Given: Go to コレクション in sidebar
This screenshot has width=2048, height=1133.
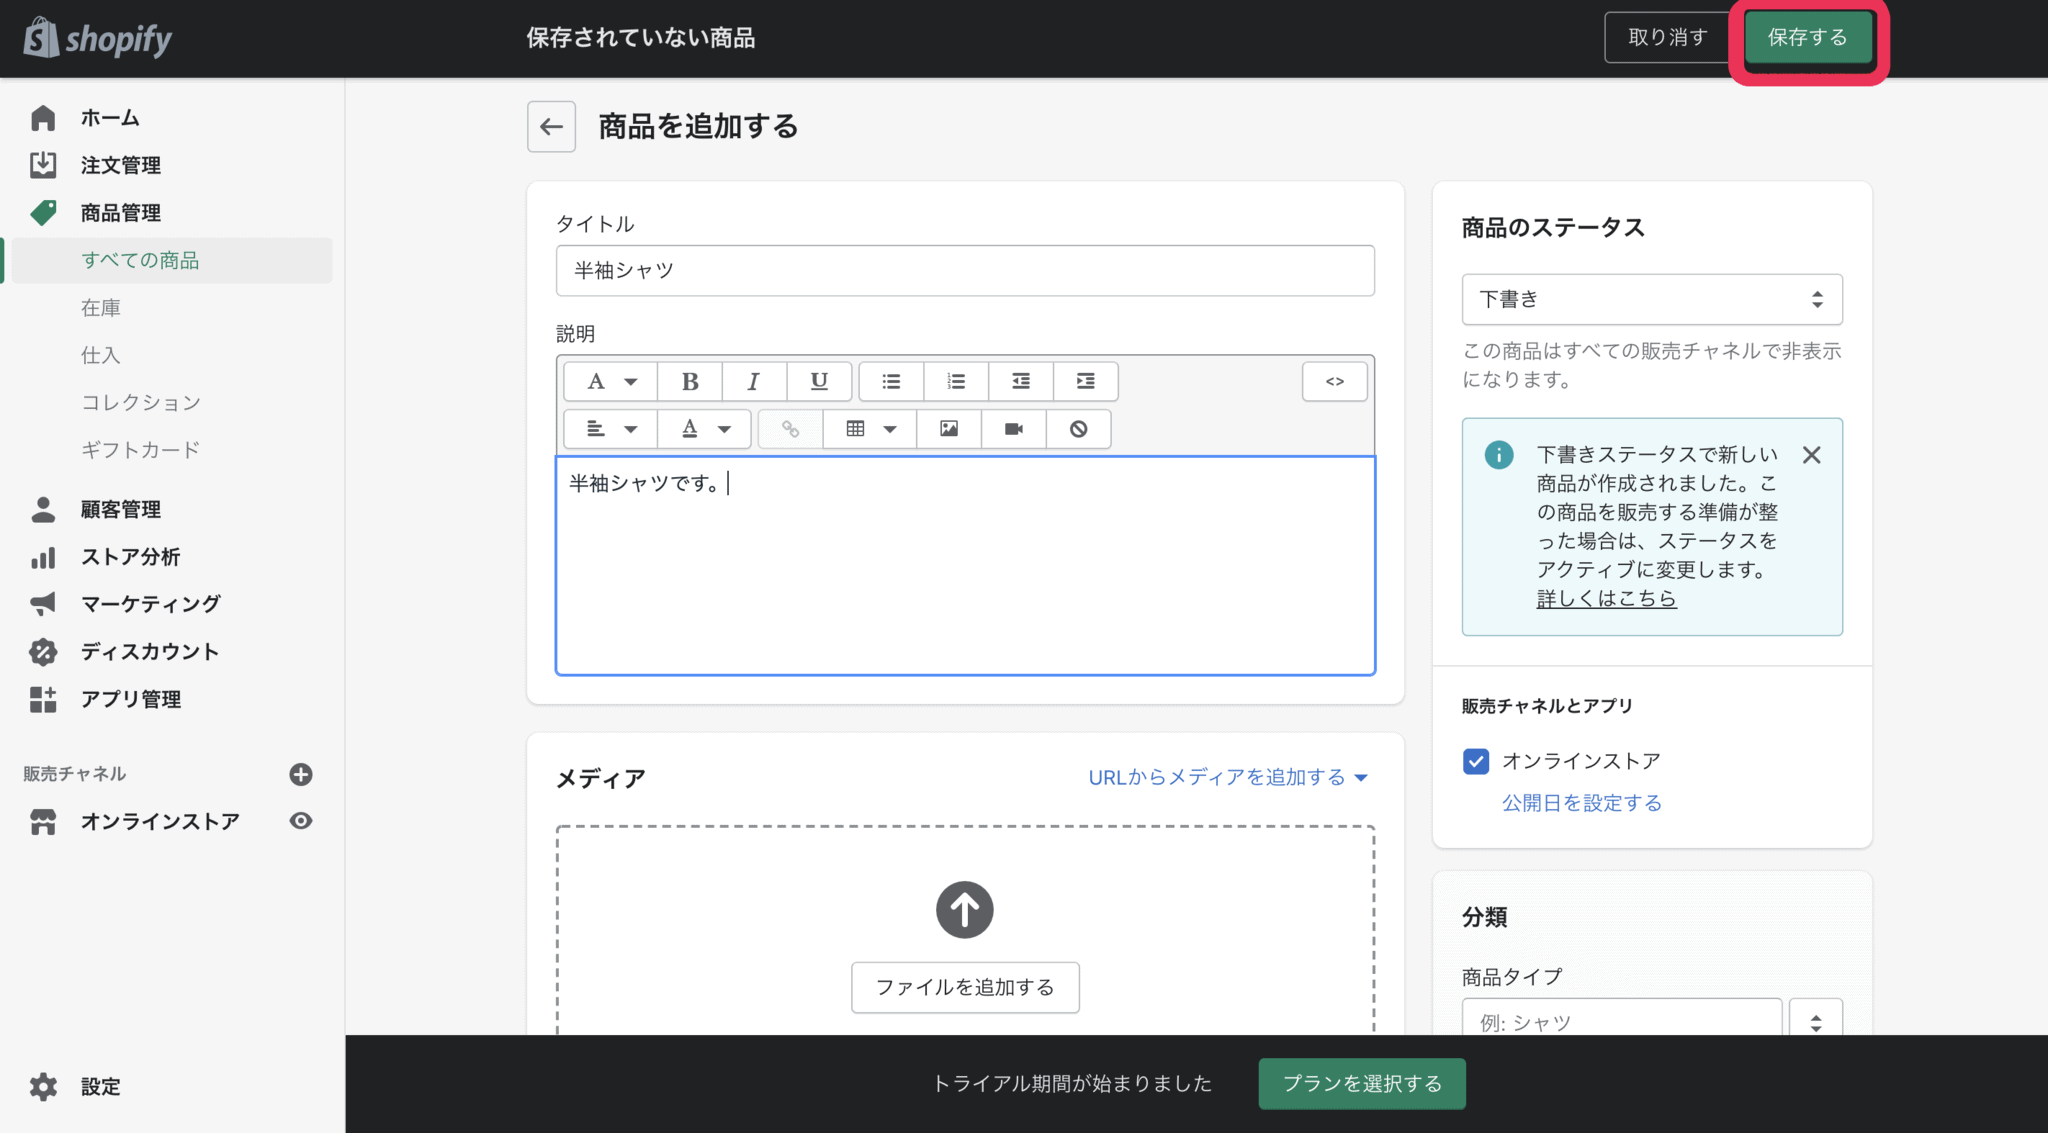Looking at the screenshot, I should coord(141,402).
